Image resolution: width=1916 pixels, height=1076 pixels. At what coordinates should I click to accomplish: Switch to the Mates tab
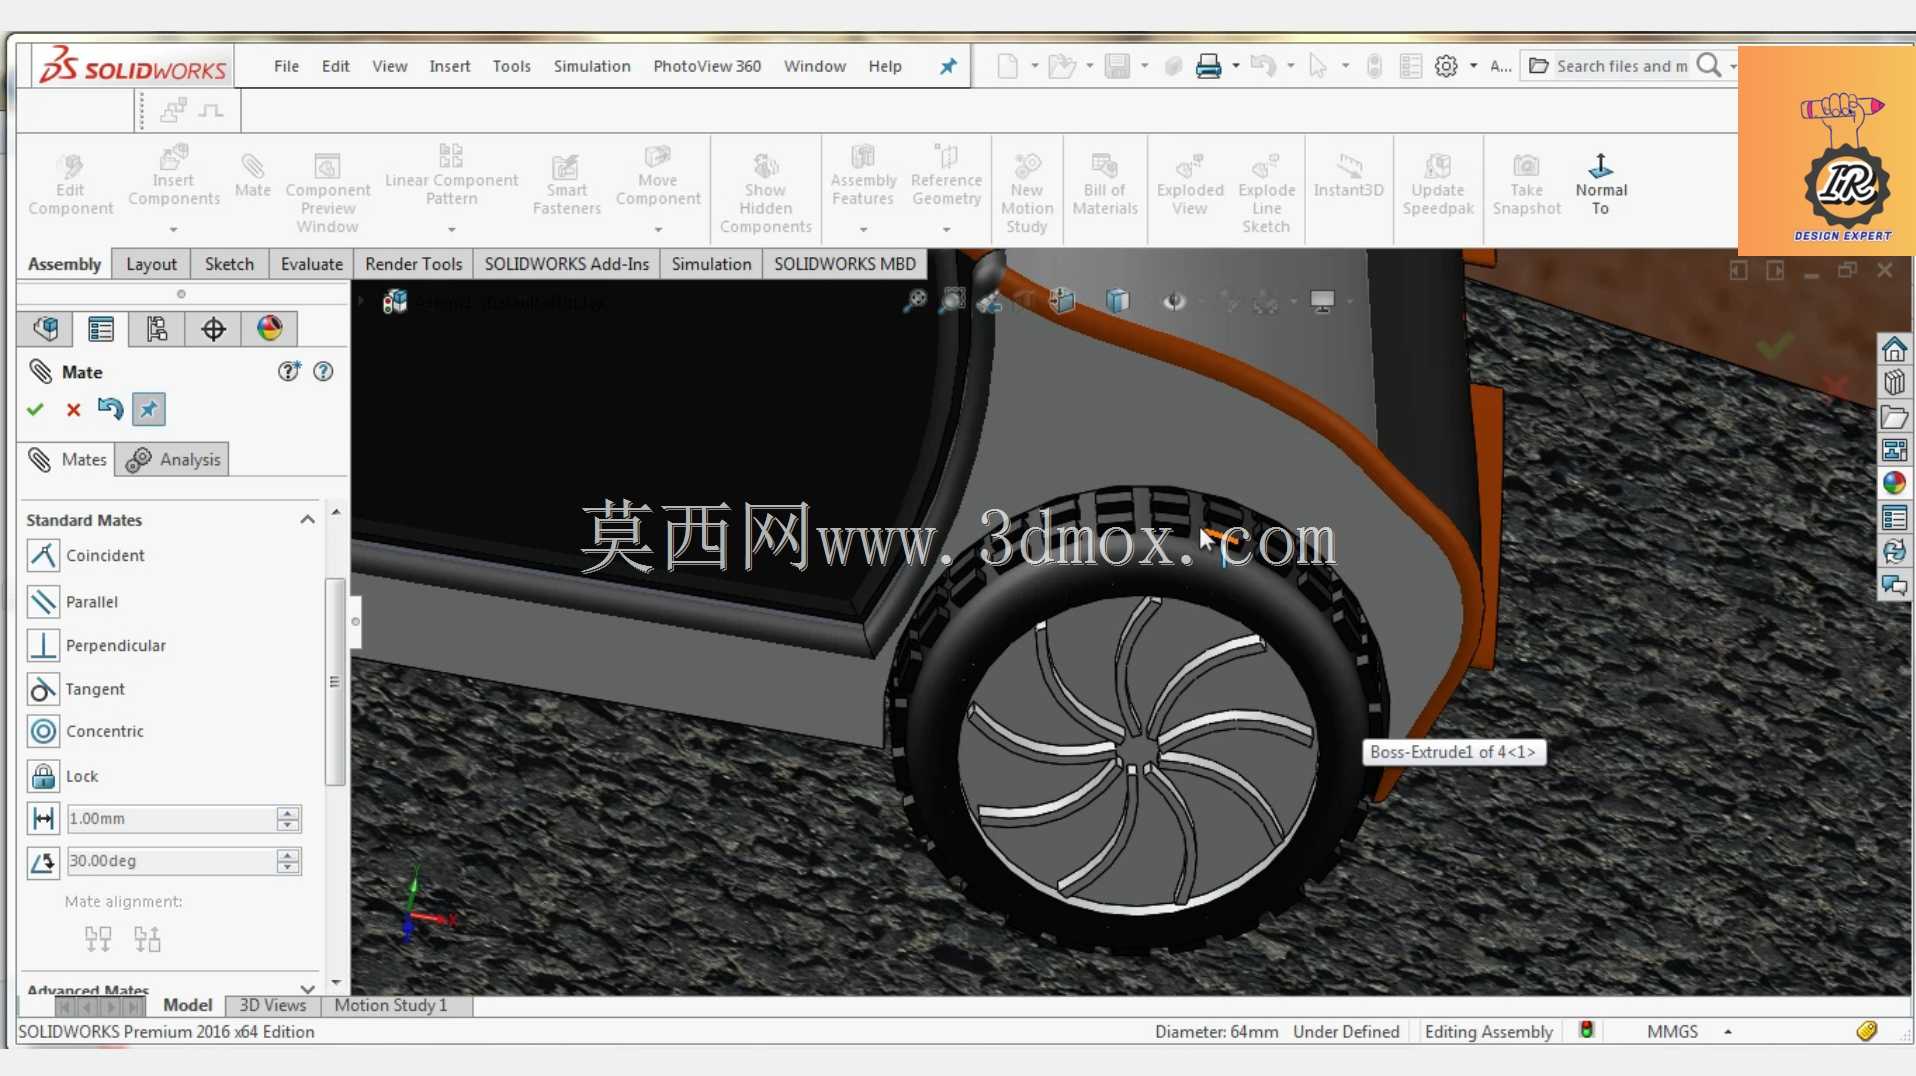(68, 459)
